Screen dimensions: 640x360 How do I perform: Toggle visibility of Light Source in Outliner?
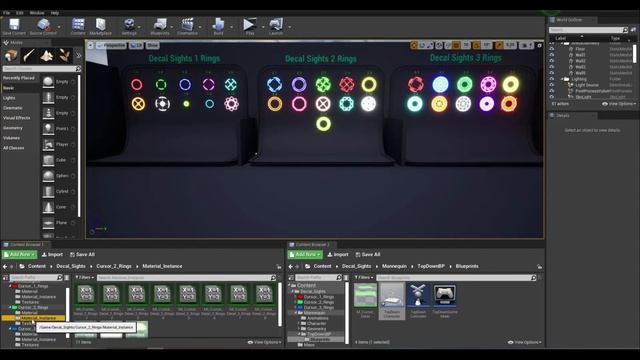coord(552,85)
